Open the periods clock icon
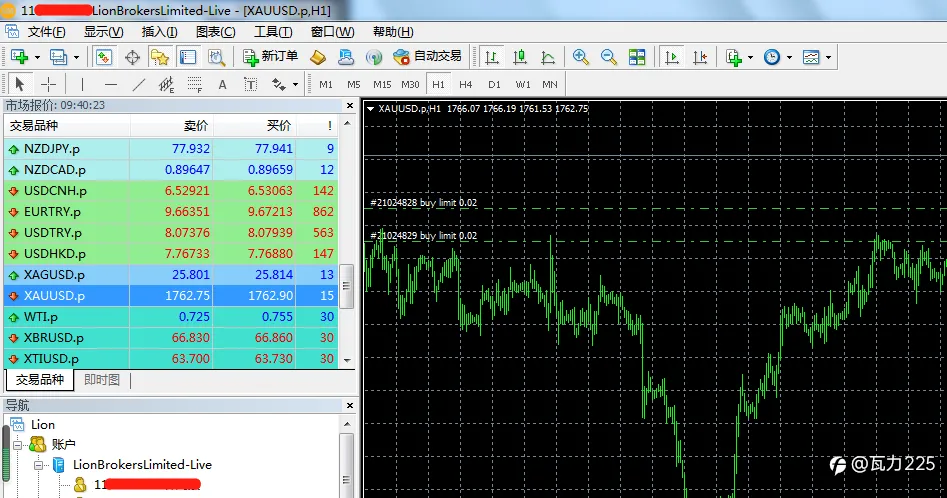 772,57
